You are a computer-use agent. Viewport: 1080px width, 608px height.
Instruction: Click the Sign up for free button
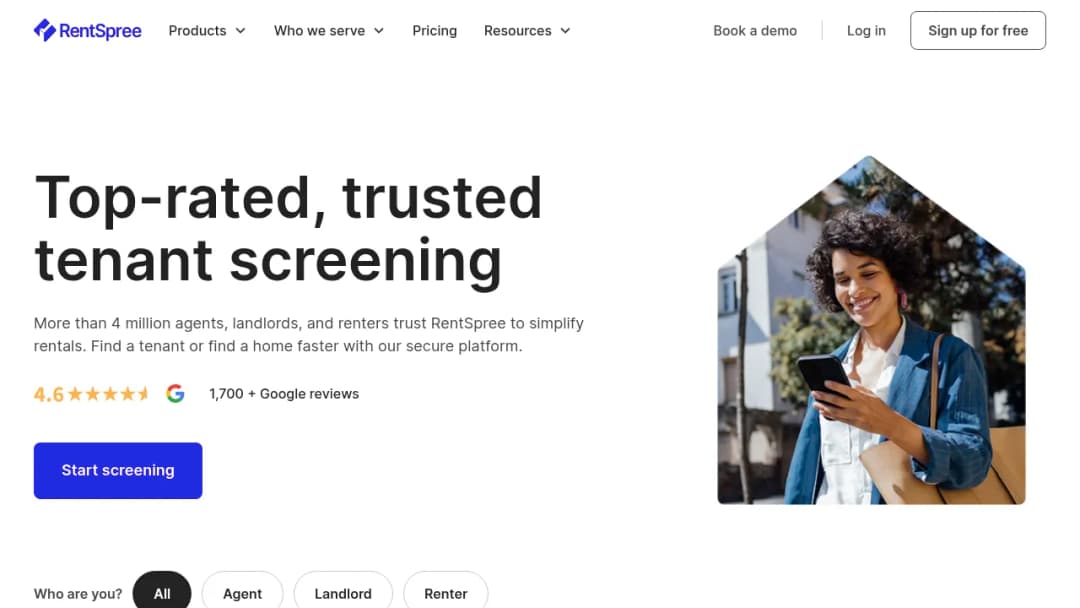click(x=978, y=30)
